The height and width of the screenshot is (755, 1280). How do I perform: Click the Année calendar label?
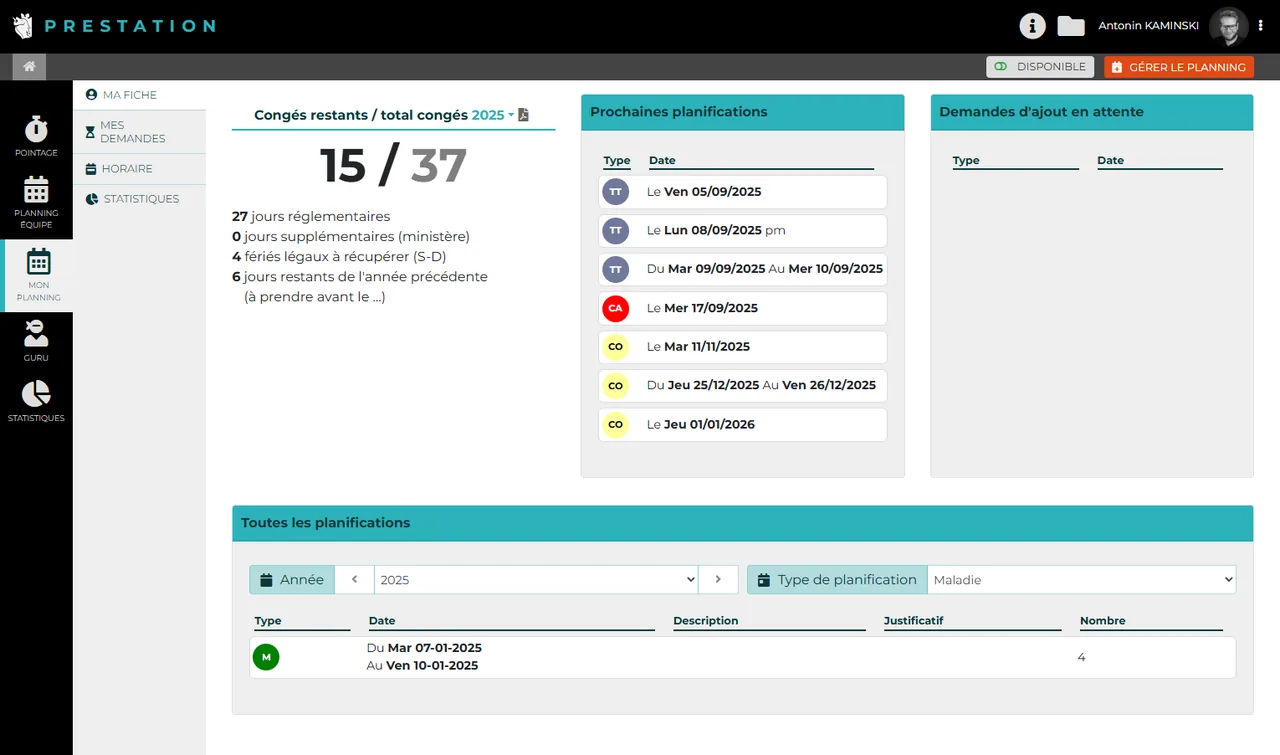pos(292,580)
